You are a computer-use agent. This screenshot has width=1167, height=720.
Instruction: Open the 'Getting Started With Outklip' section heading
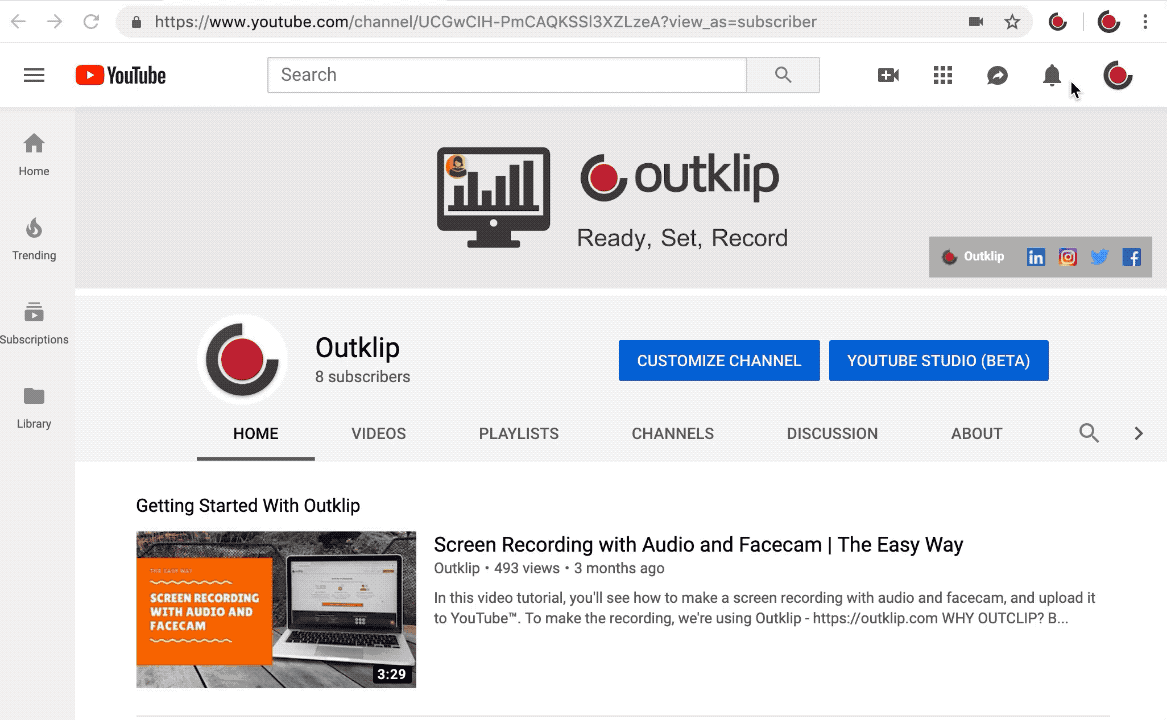[x=248, y=506]
